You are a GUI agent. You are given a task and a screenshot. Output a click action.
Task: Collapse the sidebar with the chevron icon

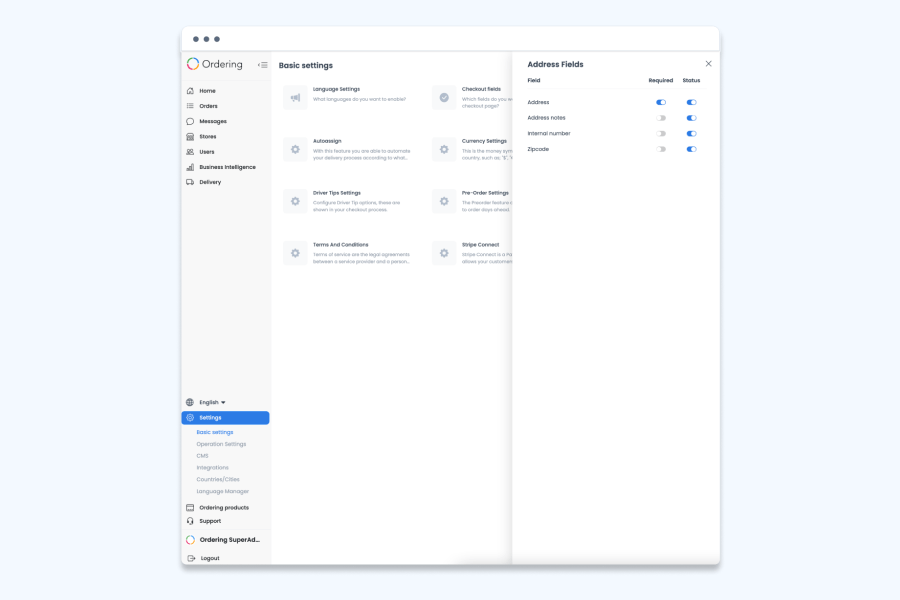(x=263, y=64)
